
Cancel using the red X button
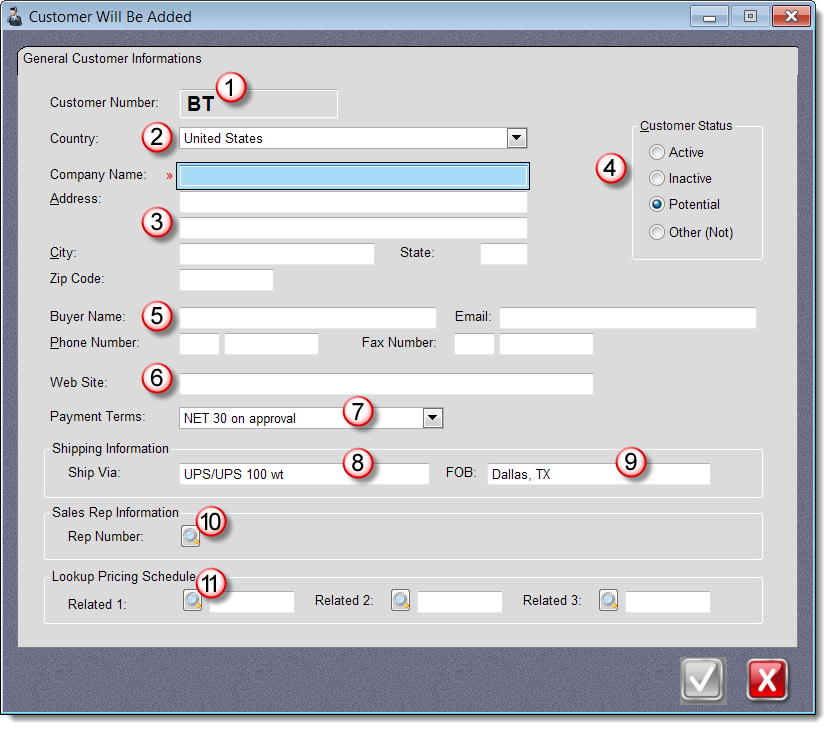click(767, 680)
